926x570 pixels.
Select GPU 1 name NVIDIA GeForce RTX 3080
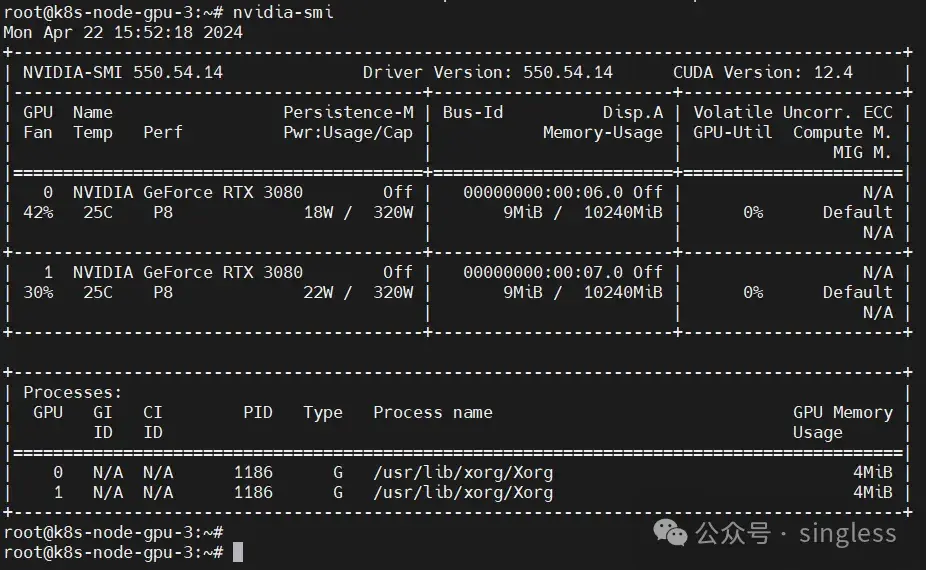click(188, 272)
